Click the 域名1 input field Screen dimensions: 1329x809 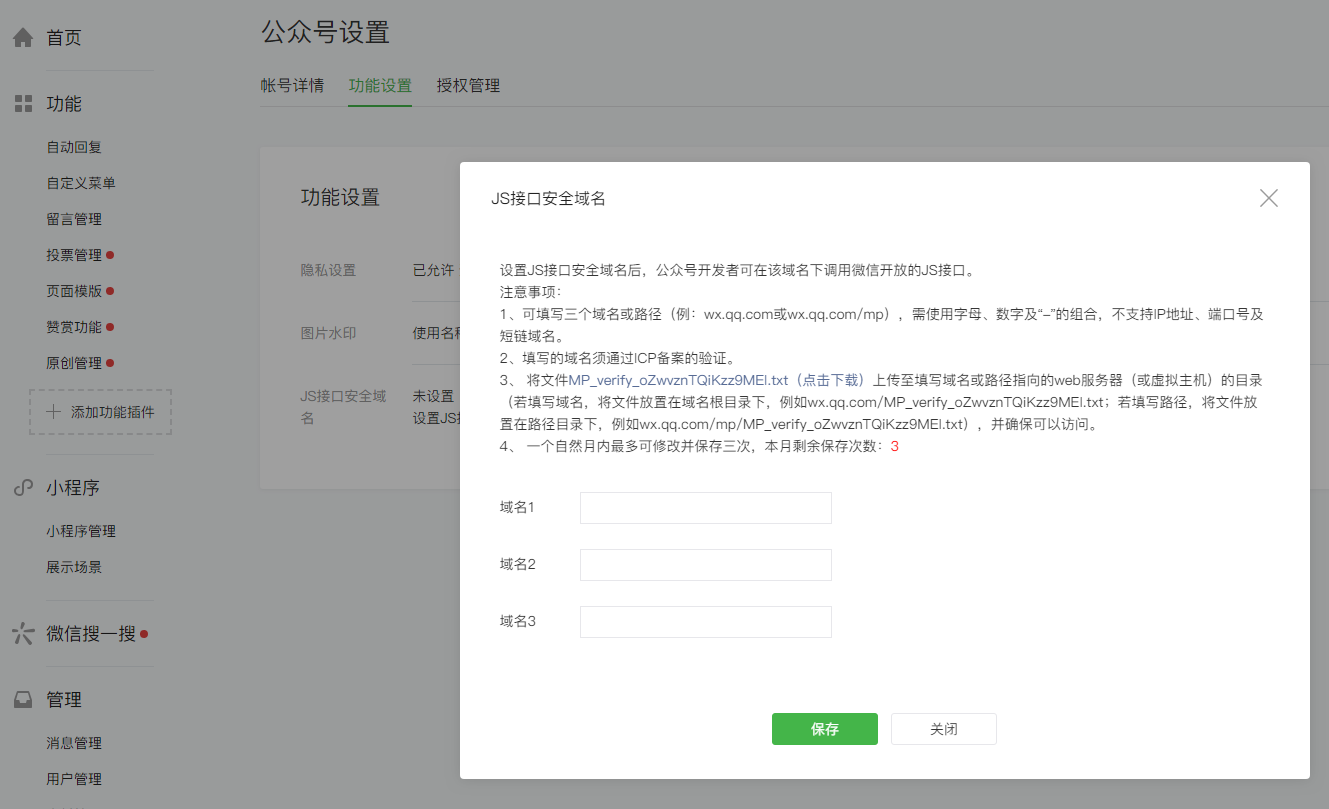706,508
